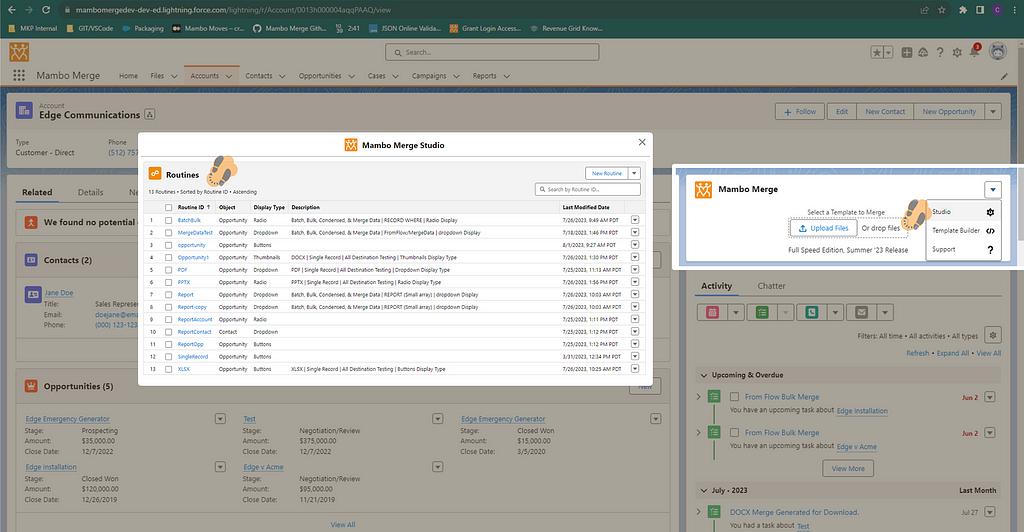Image resolution: width=1024 pixels, height=532 pixels.
Task: Tick the checkbox for the PDF routine
Action: (168, 270)
